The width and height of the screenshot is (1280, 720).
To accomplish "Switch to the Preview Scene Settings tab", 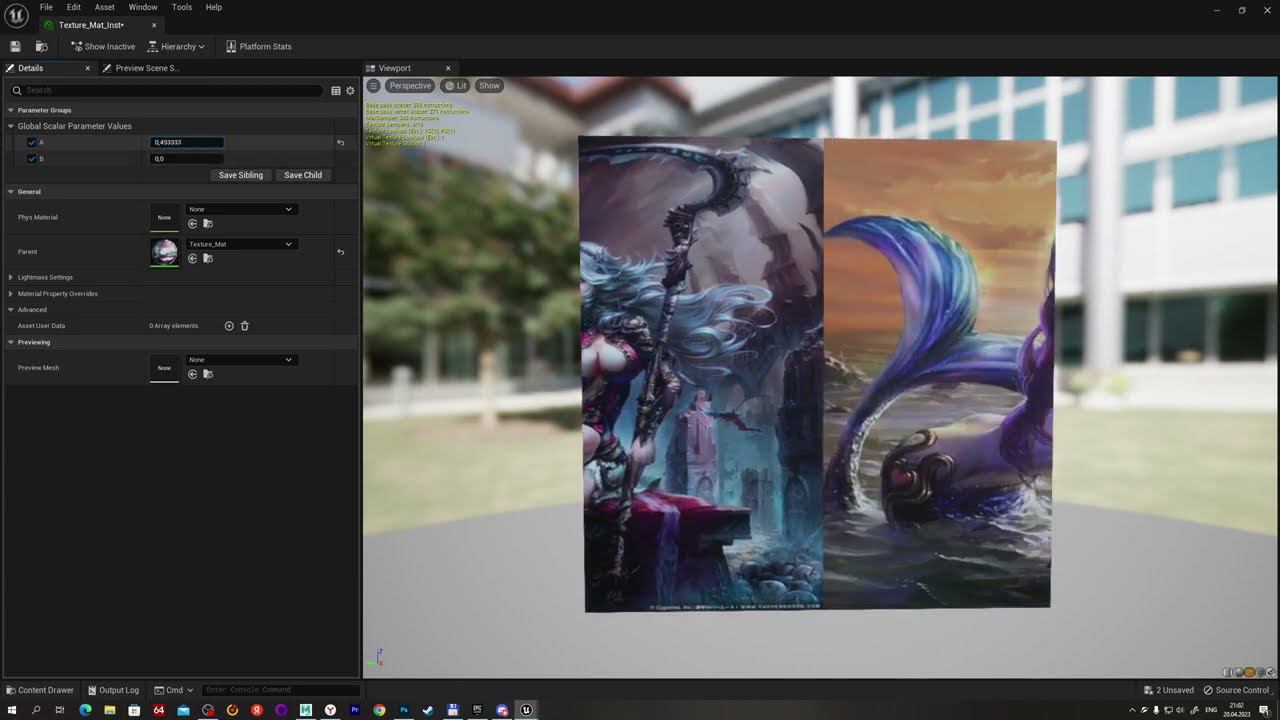I will 146,68.
